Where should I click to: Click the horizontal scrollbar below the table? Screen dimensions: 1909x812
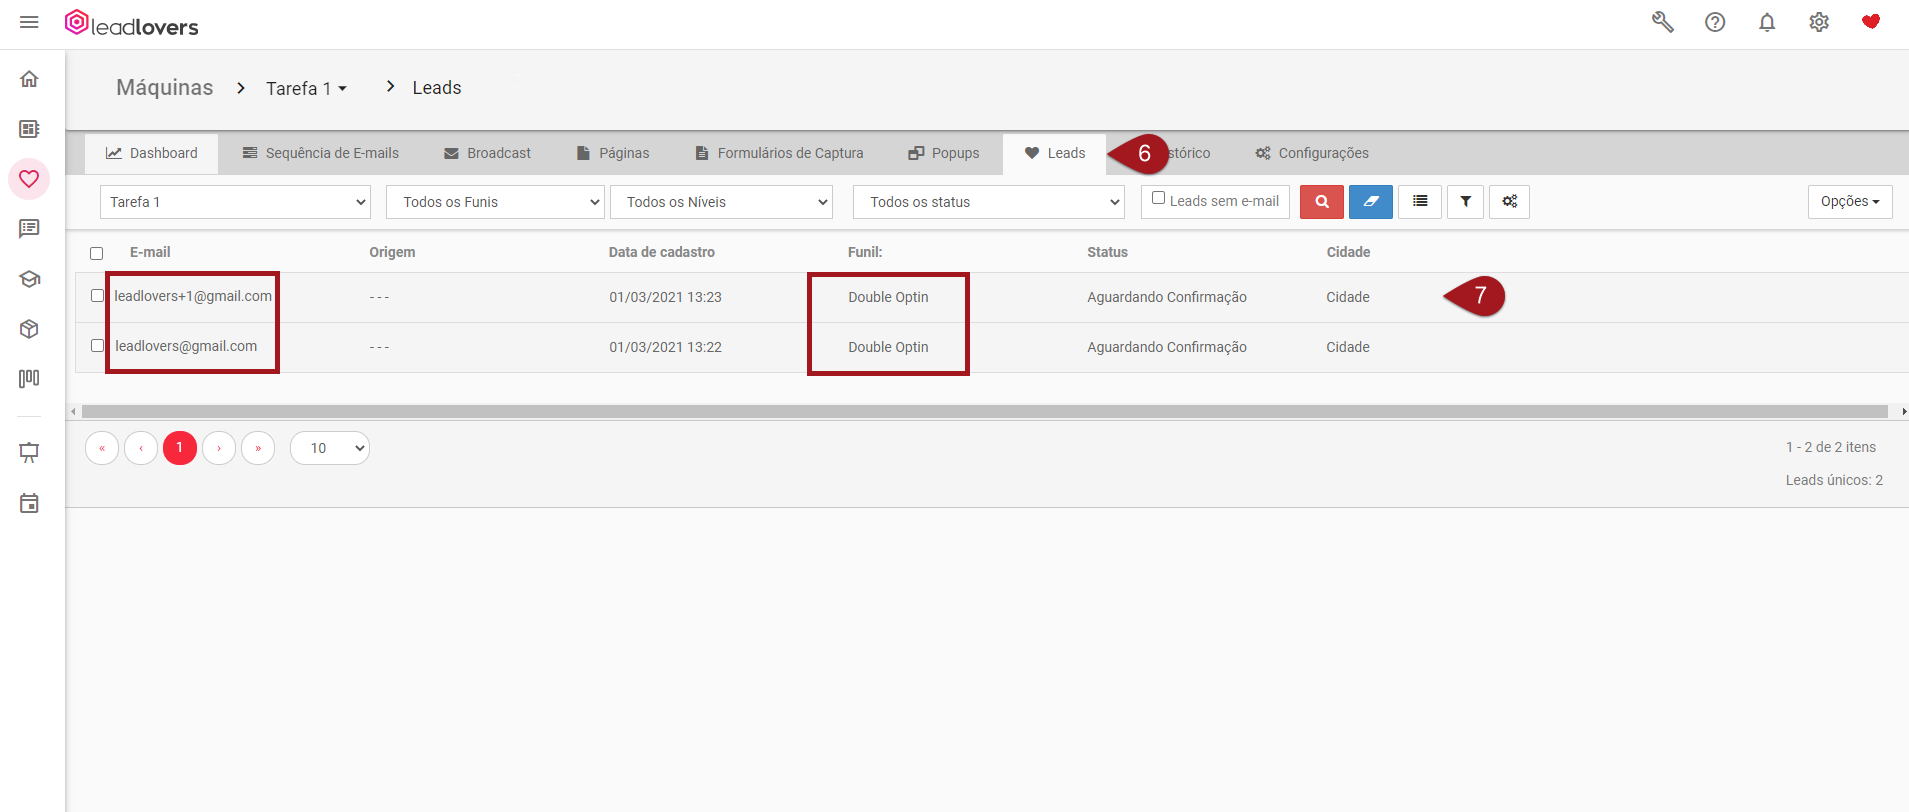(984, 412)
